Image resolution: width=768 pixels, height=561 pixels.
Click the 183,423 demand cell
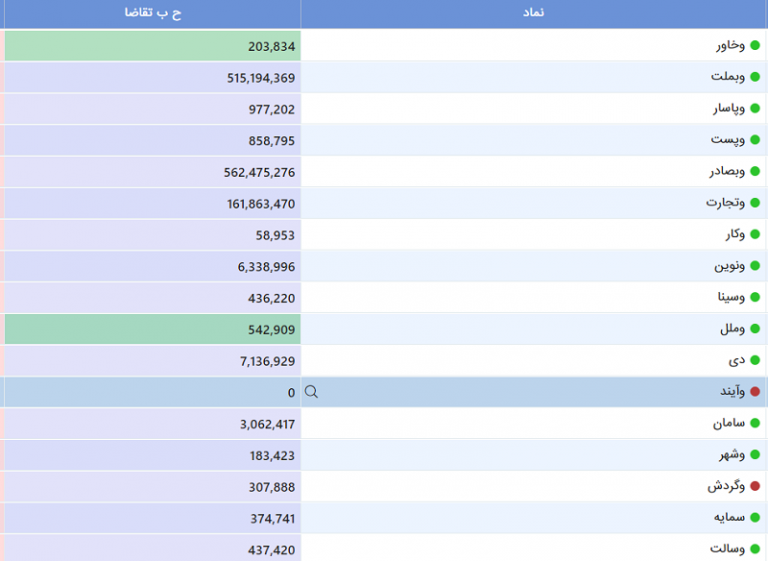coord(152,455)
